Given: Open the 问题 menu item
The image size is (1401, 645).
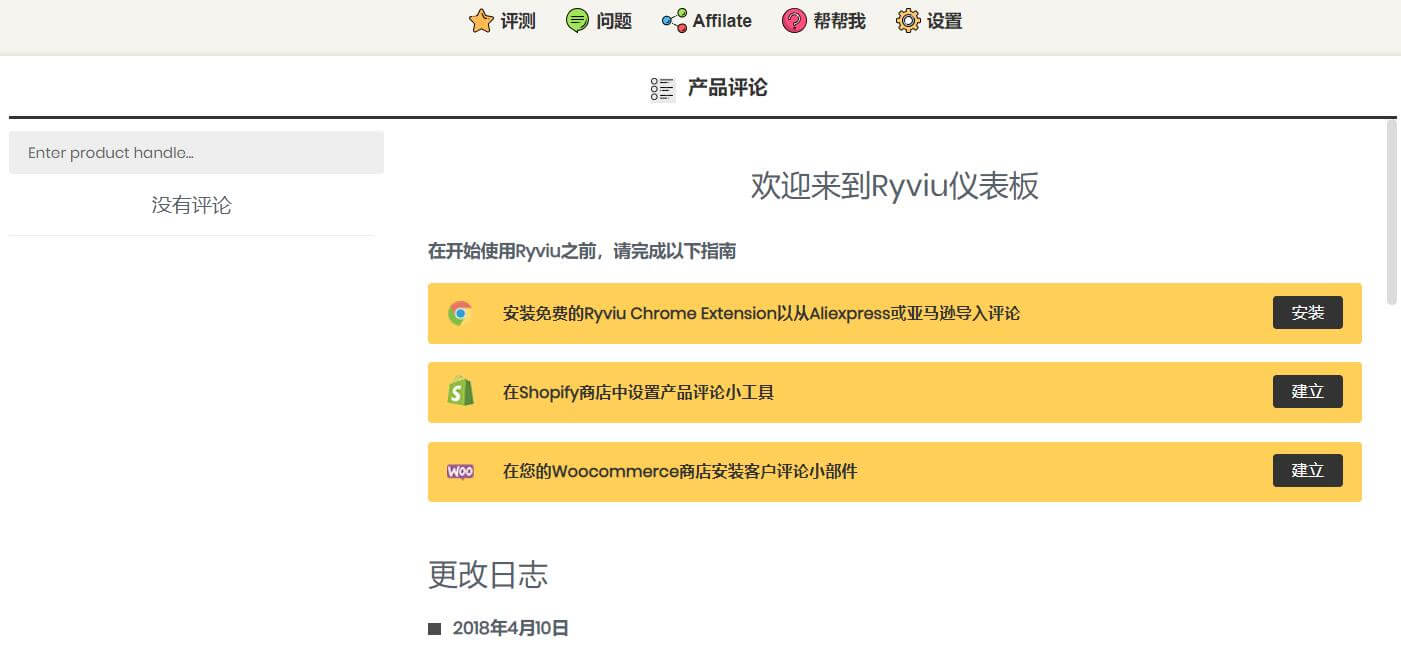Looking at the screenshot, I should tap(614, 21).
